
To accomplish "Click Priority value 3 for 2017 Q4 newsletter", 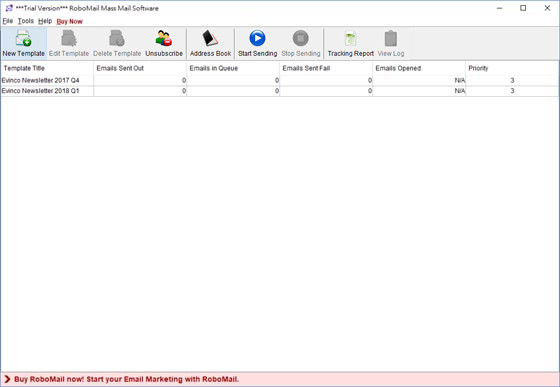I will click(x=512, y=80).
